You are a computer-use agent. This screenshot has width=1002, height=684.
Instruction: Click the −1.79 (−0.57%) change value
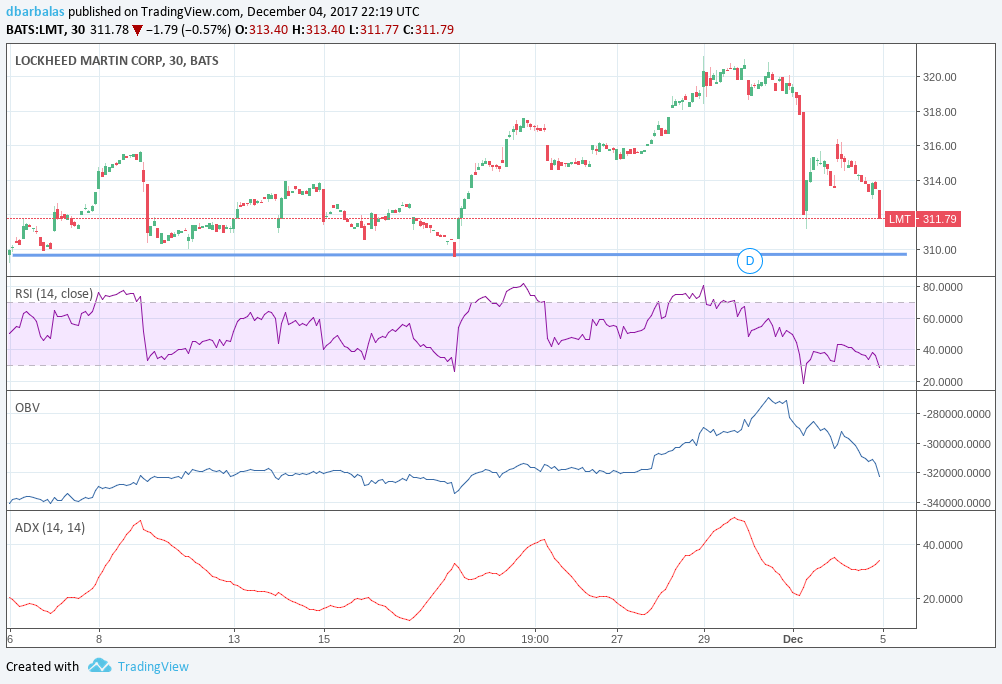[189, 29]
